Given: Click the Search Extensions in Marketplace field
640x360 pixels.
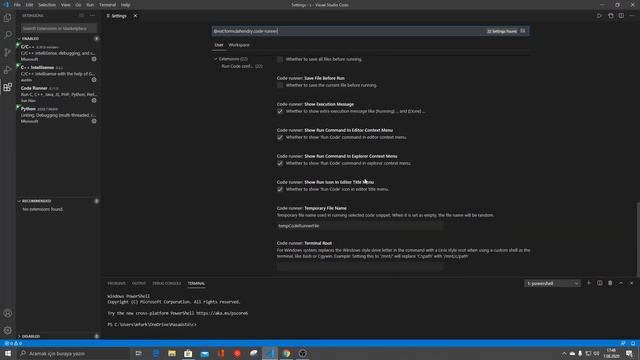Looking at the screenshot, I should [x=59, y=29].
